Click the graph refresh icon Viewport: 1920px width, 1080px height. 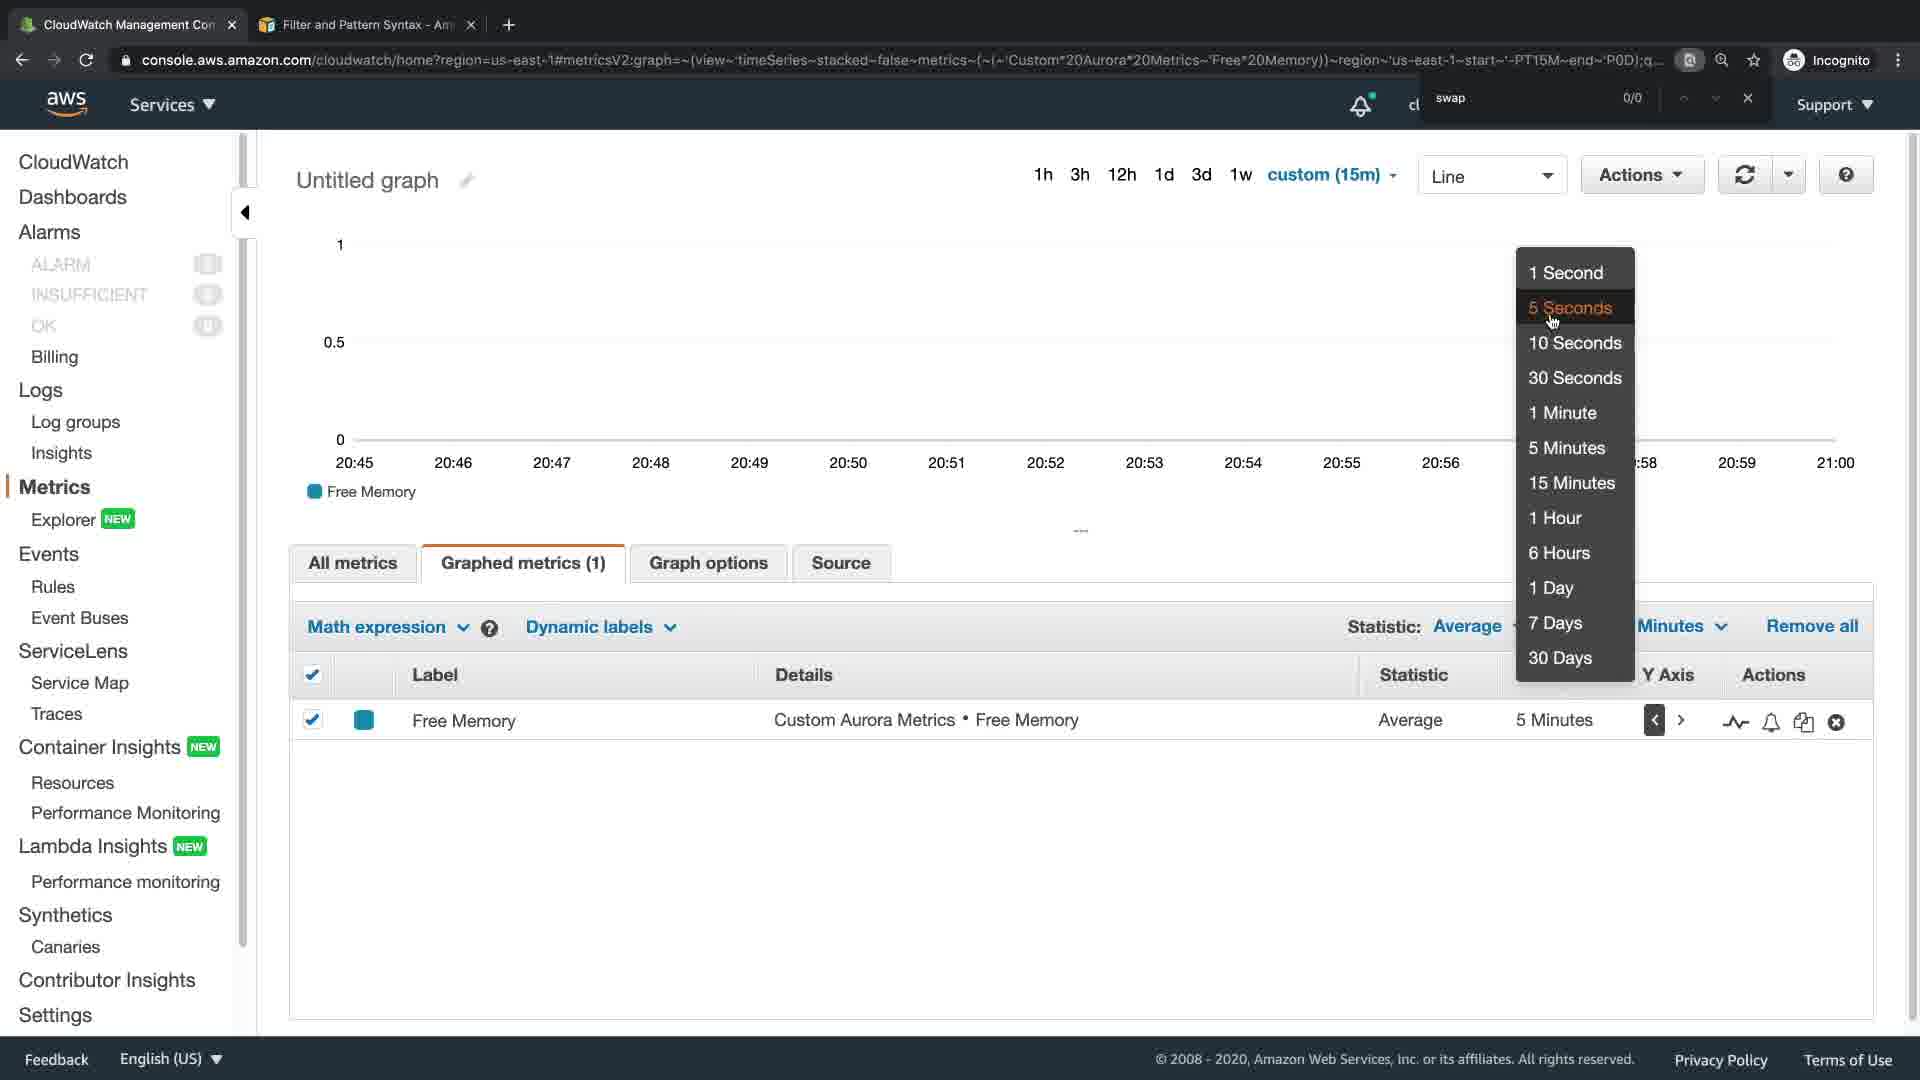click(1744, 175)
